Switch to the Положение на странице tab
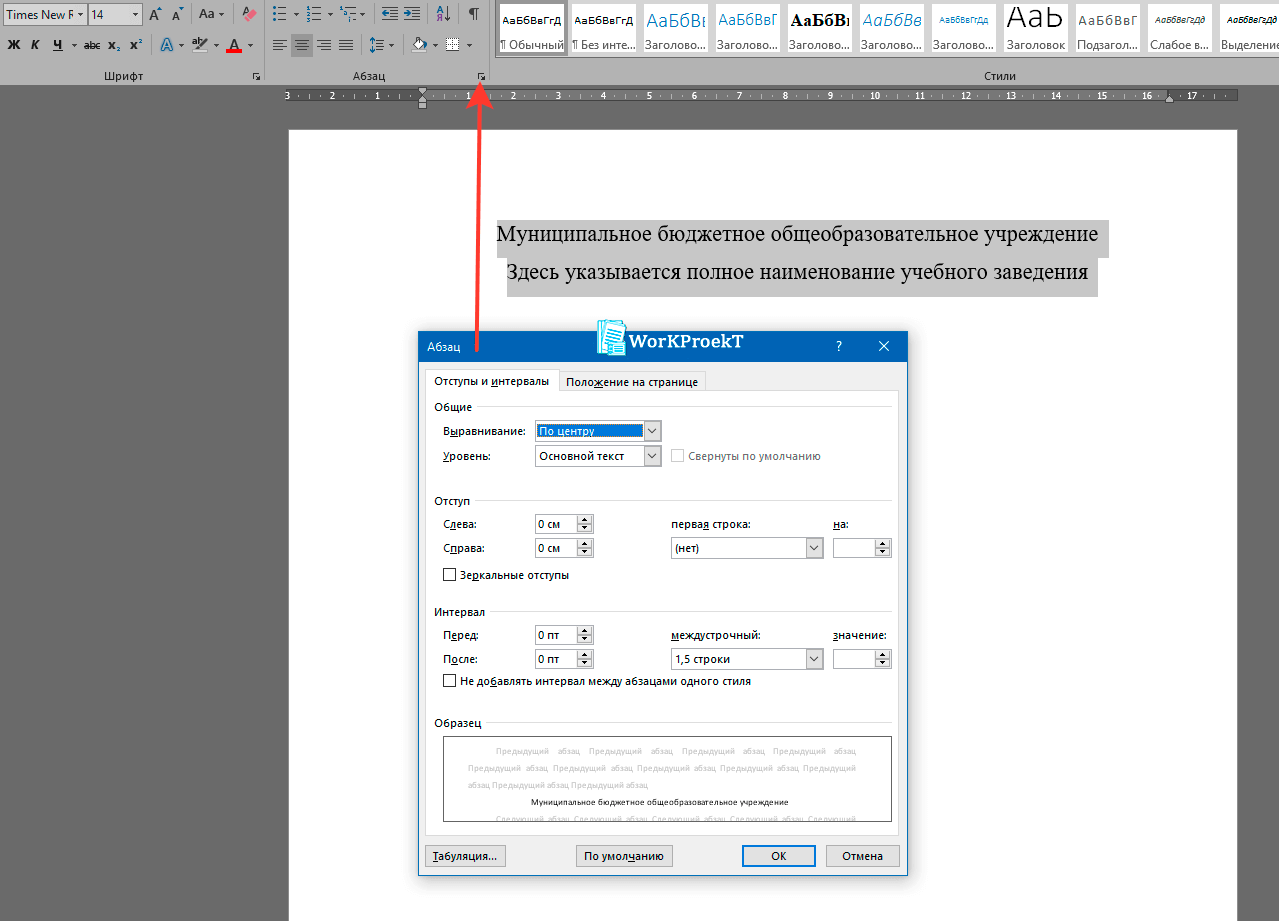 point(632,382)
